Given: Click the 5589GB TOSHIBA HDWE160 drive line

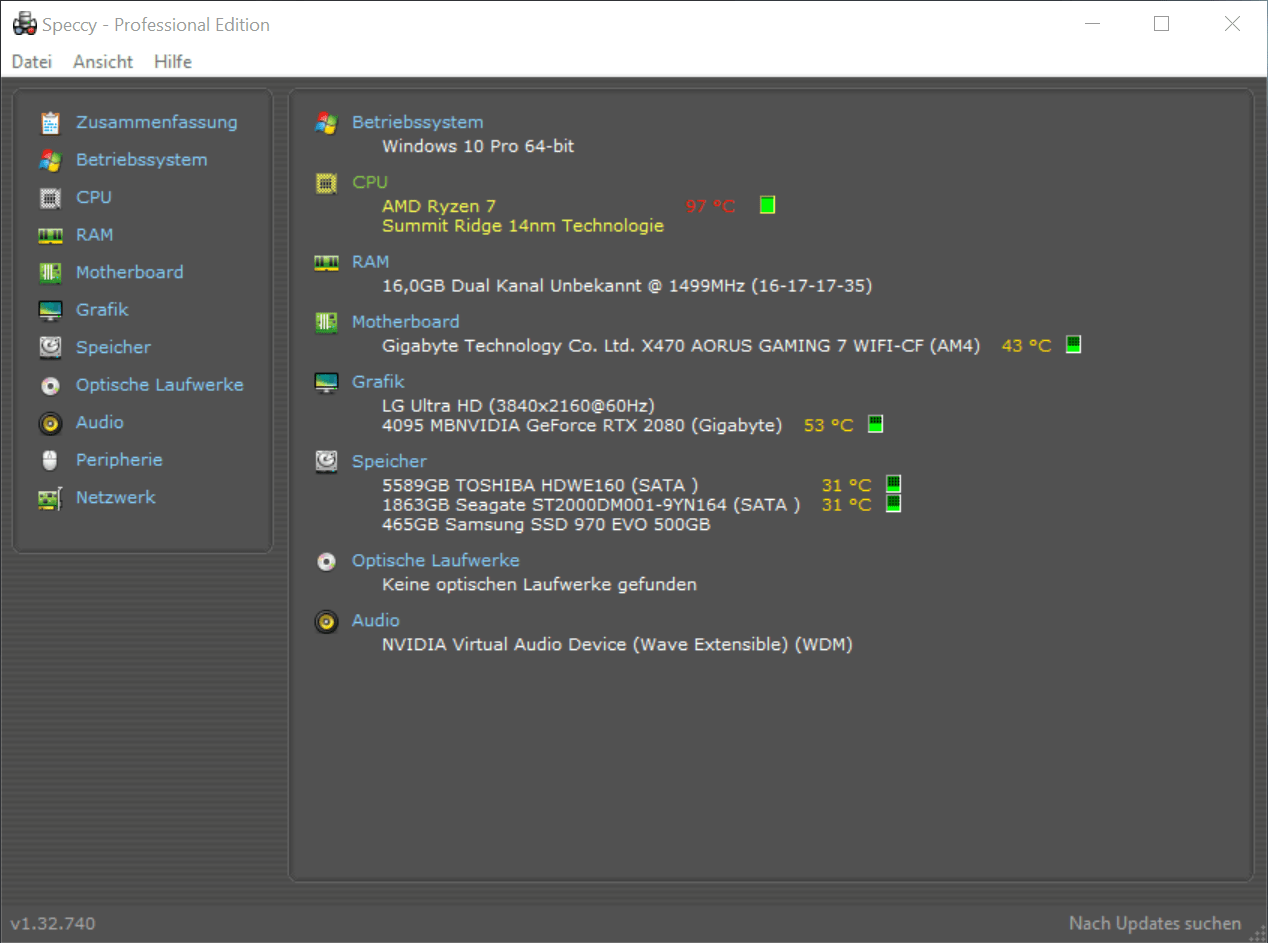Looking at the screenshot, I should [540, 485].
